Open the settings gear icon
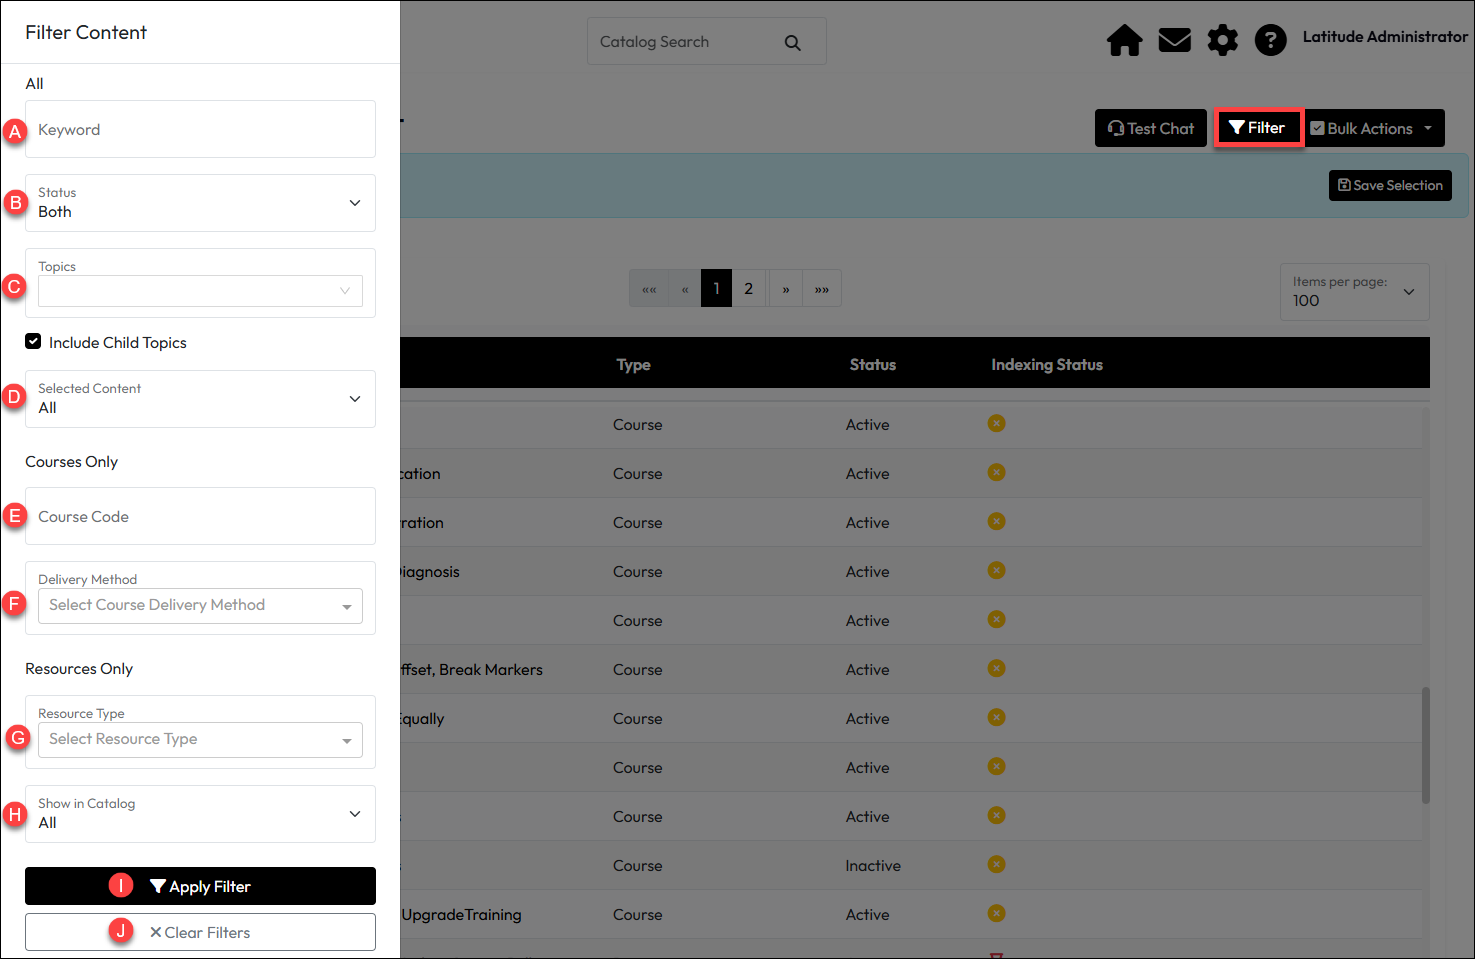 [x=1222, y=41]
